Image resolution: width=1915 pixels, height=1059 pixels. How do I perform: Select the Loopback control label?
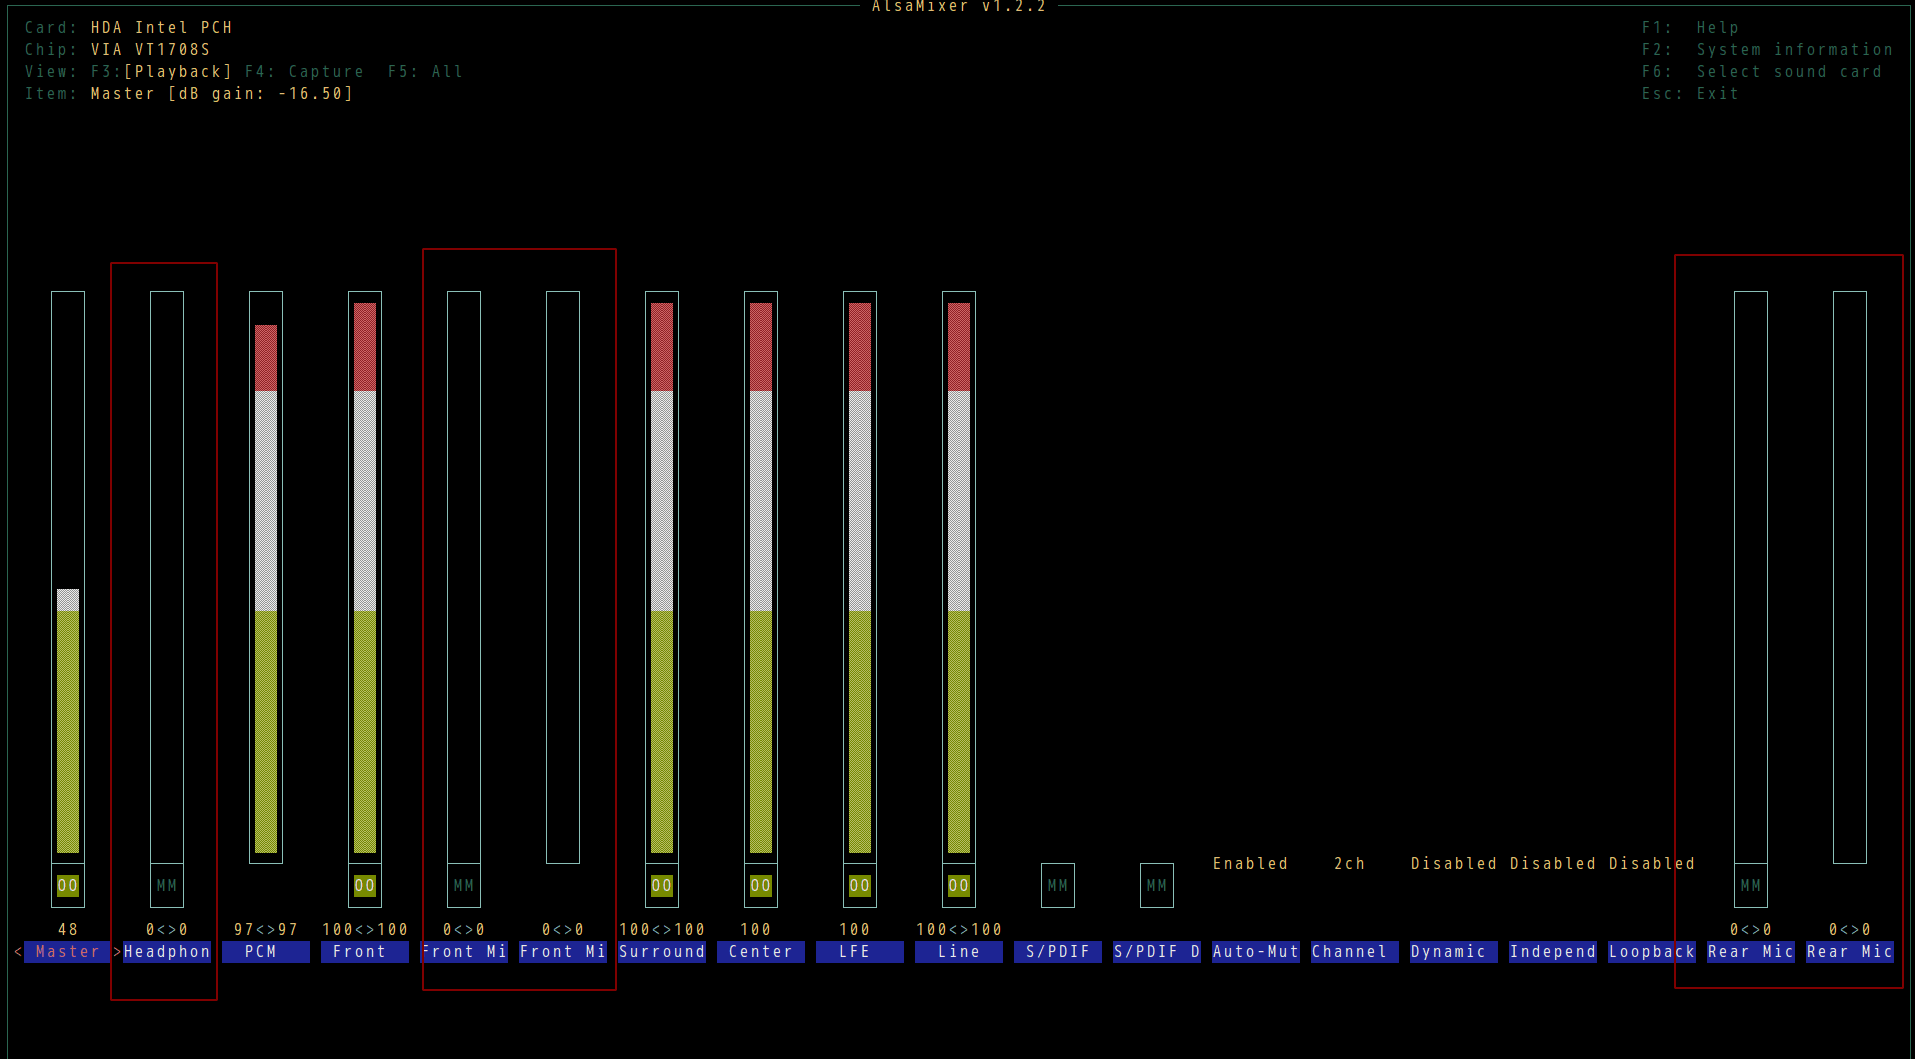[x=1652, y=952]
